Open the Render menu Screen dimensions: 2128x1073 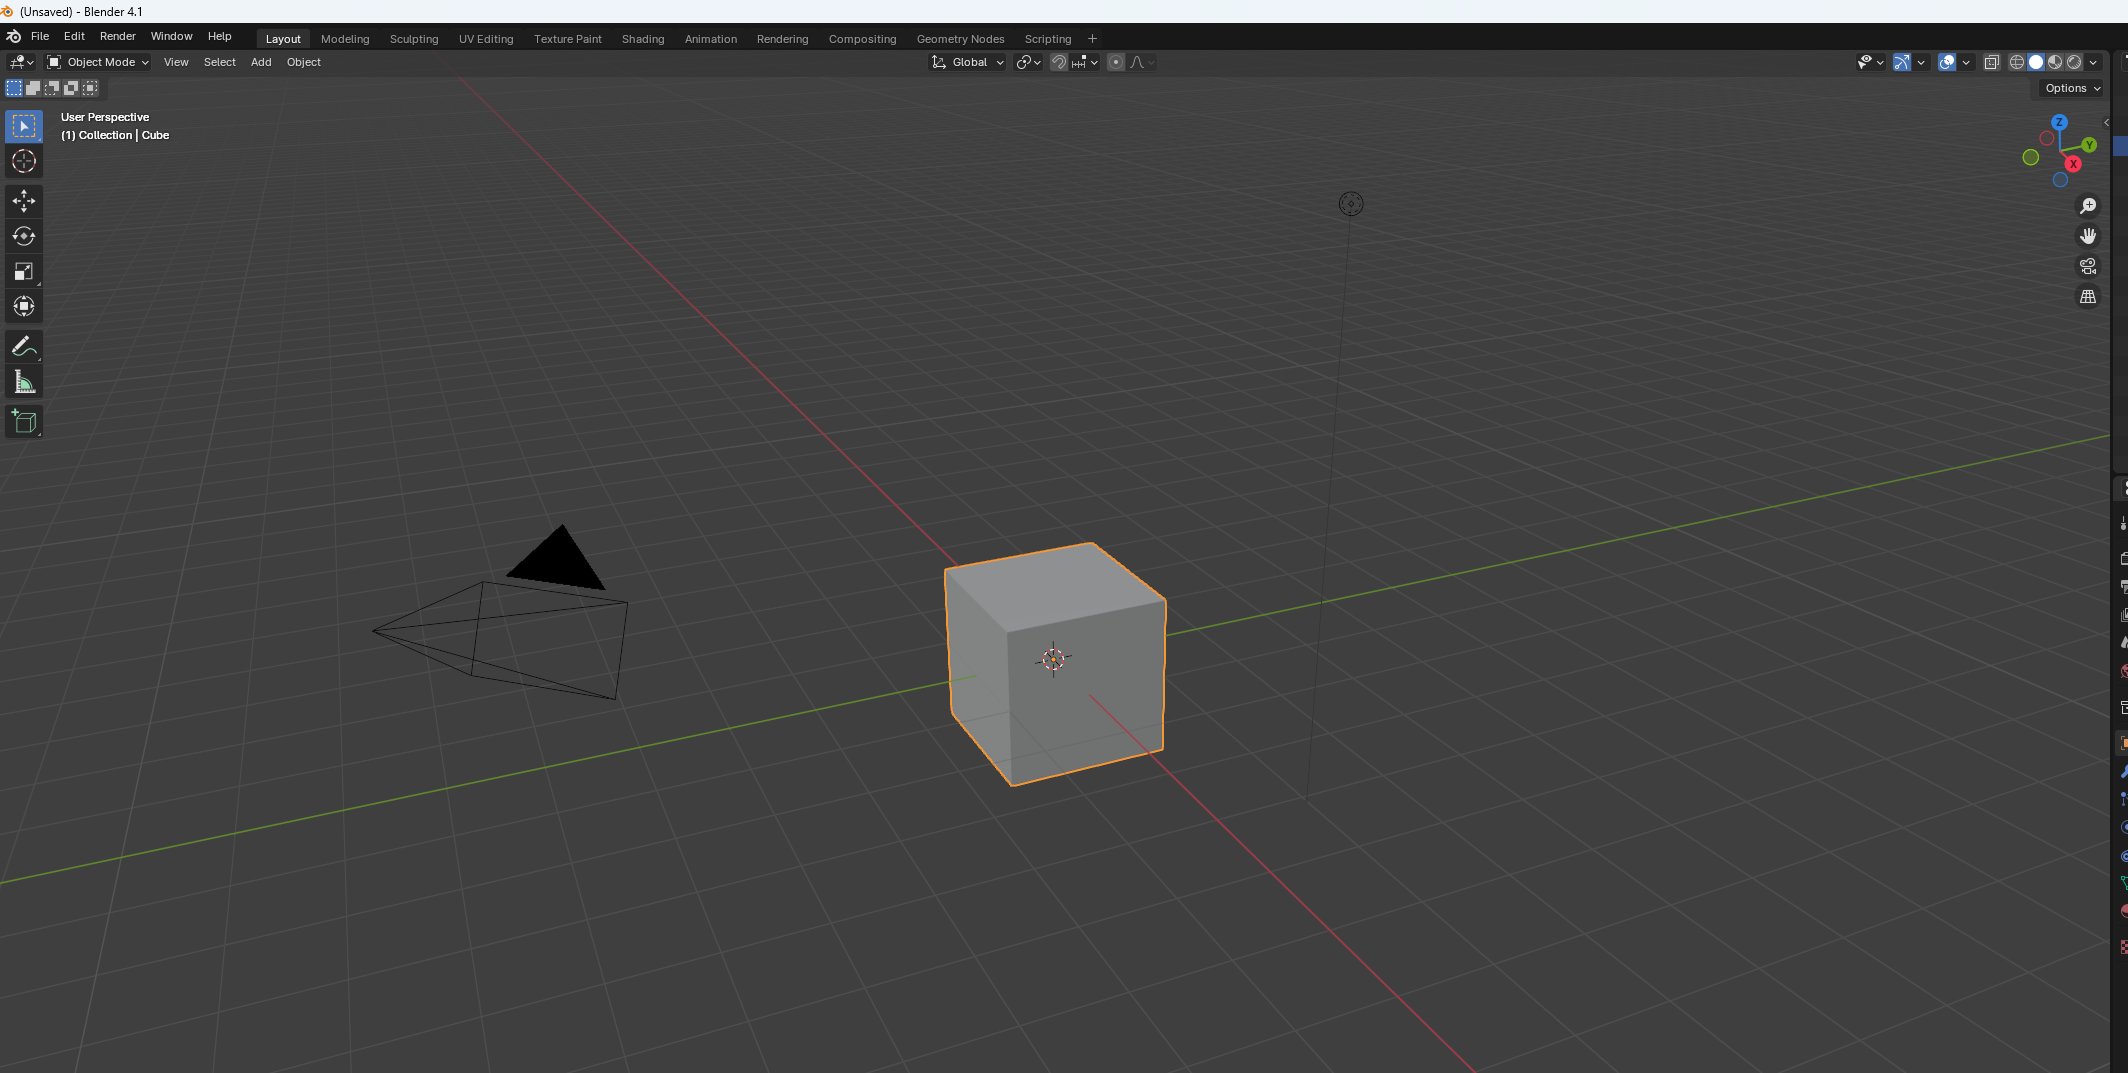(x=117, y=36)
